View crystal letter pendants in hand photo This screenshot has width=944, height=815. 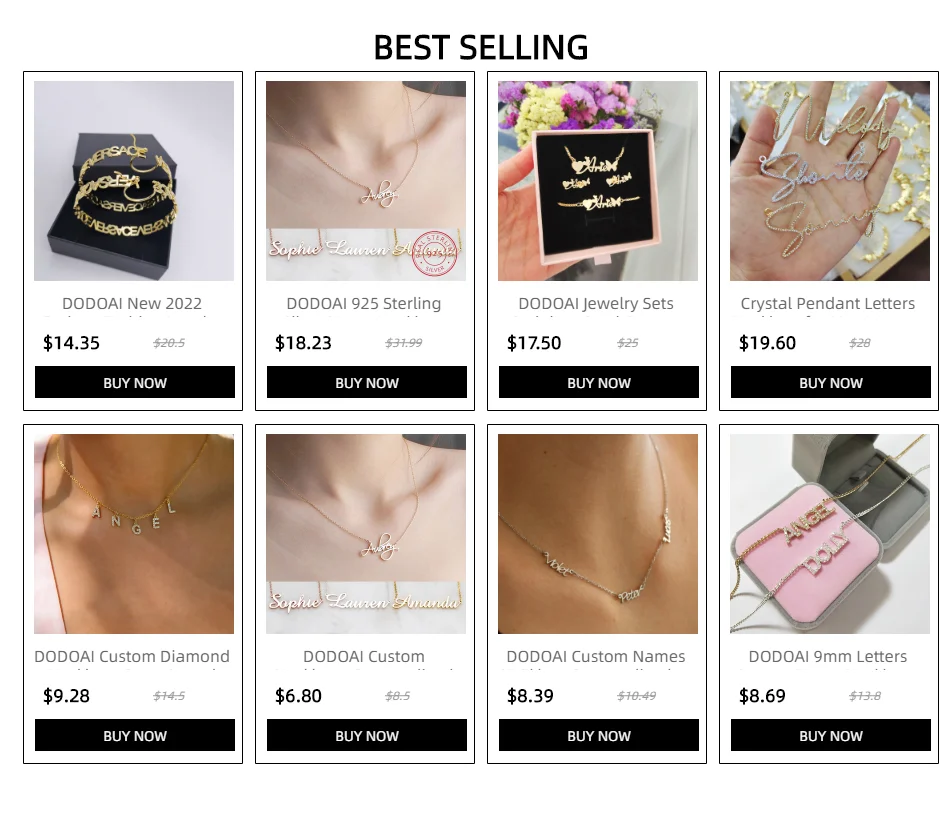pos(830,181)
